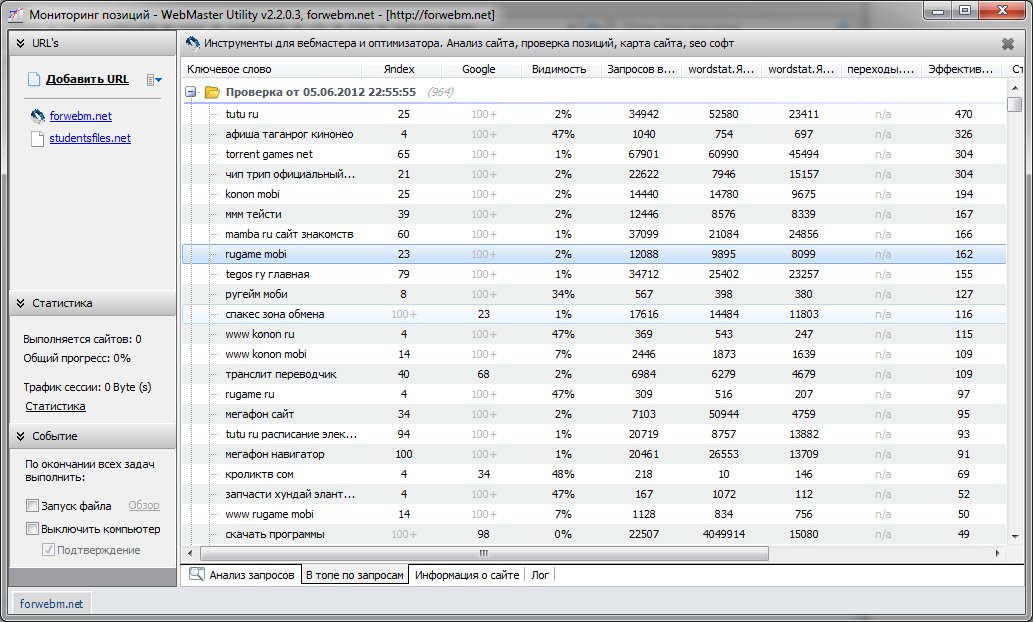Toggle the Подтверждение checkbox

[x=48, y=550]
